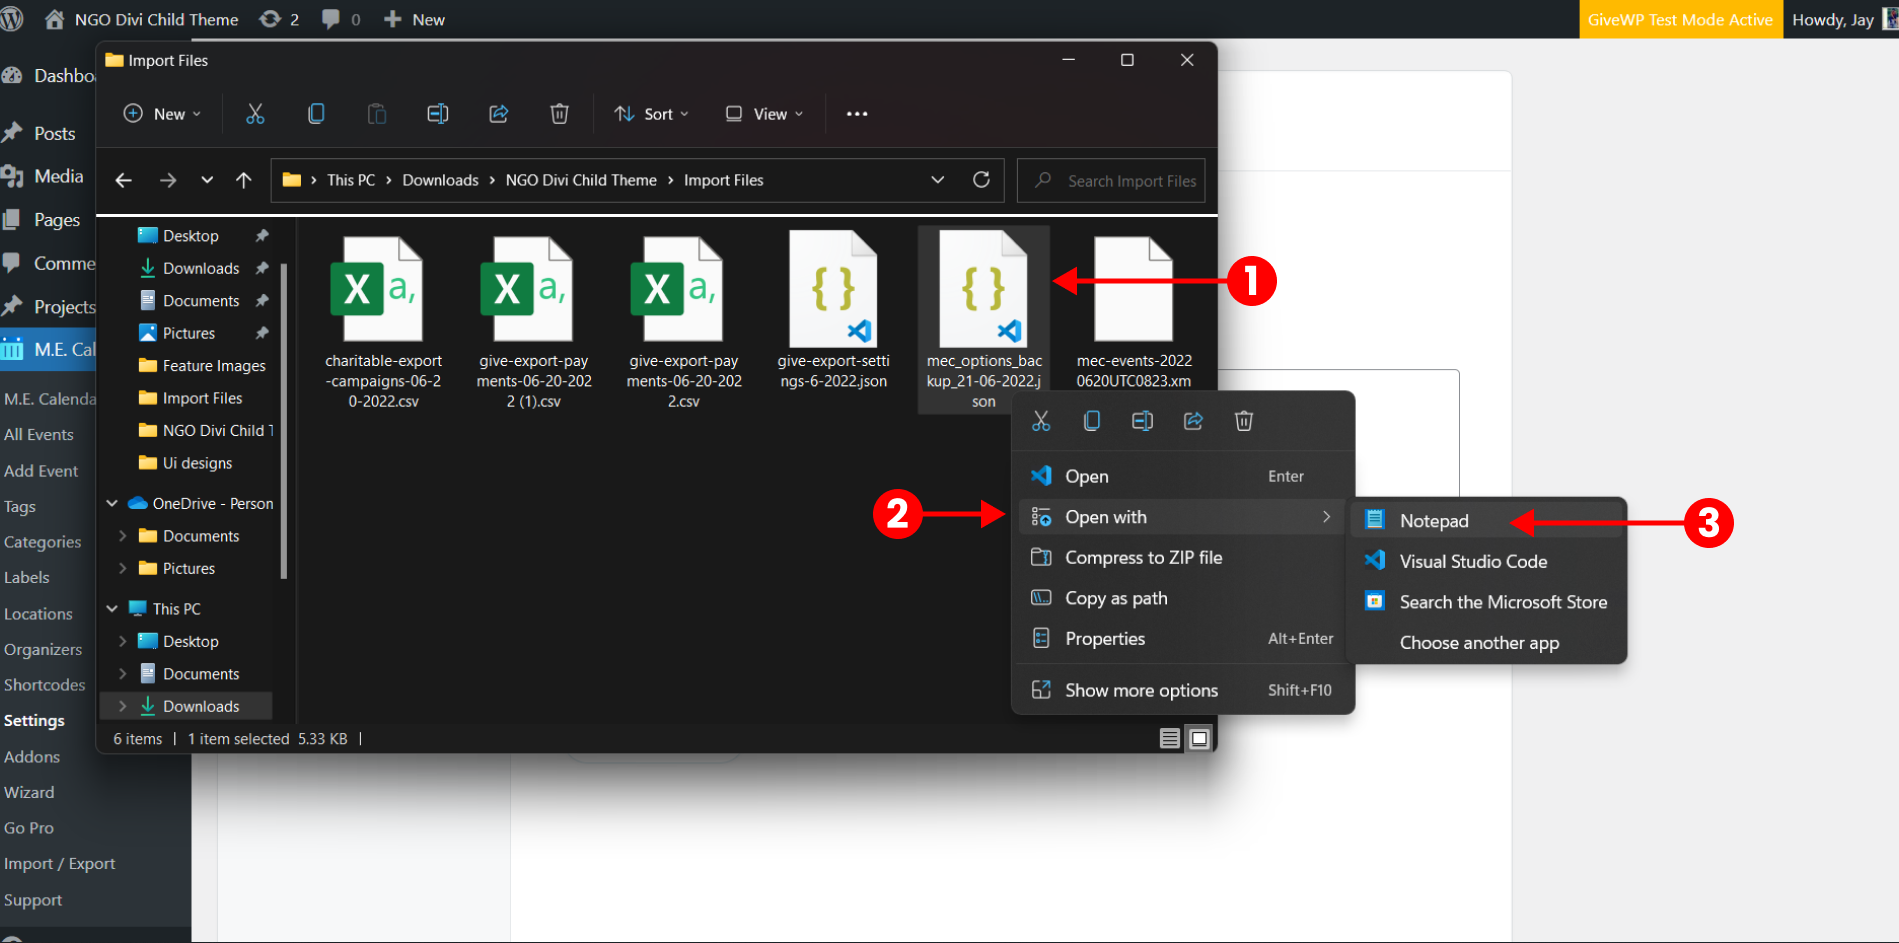
Task: Click navigation pane vertical scrollbar
Action: 284,420
